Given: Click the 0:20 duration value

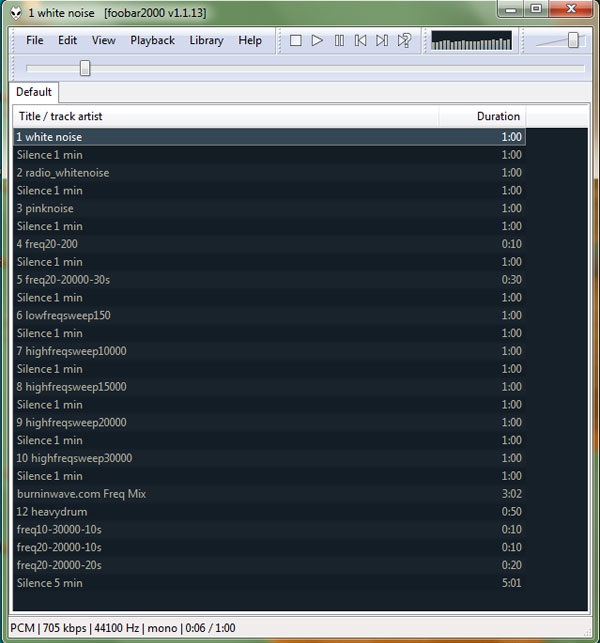Looking at the screenshot, I should [511, 565].
